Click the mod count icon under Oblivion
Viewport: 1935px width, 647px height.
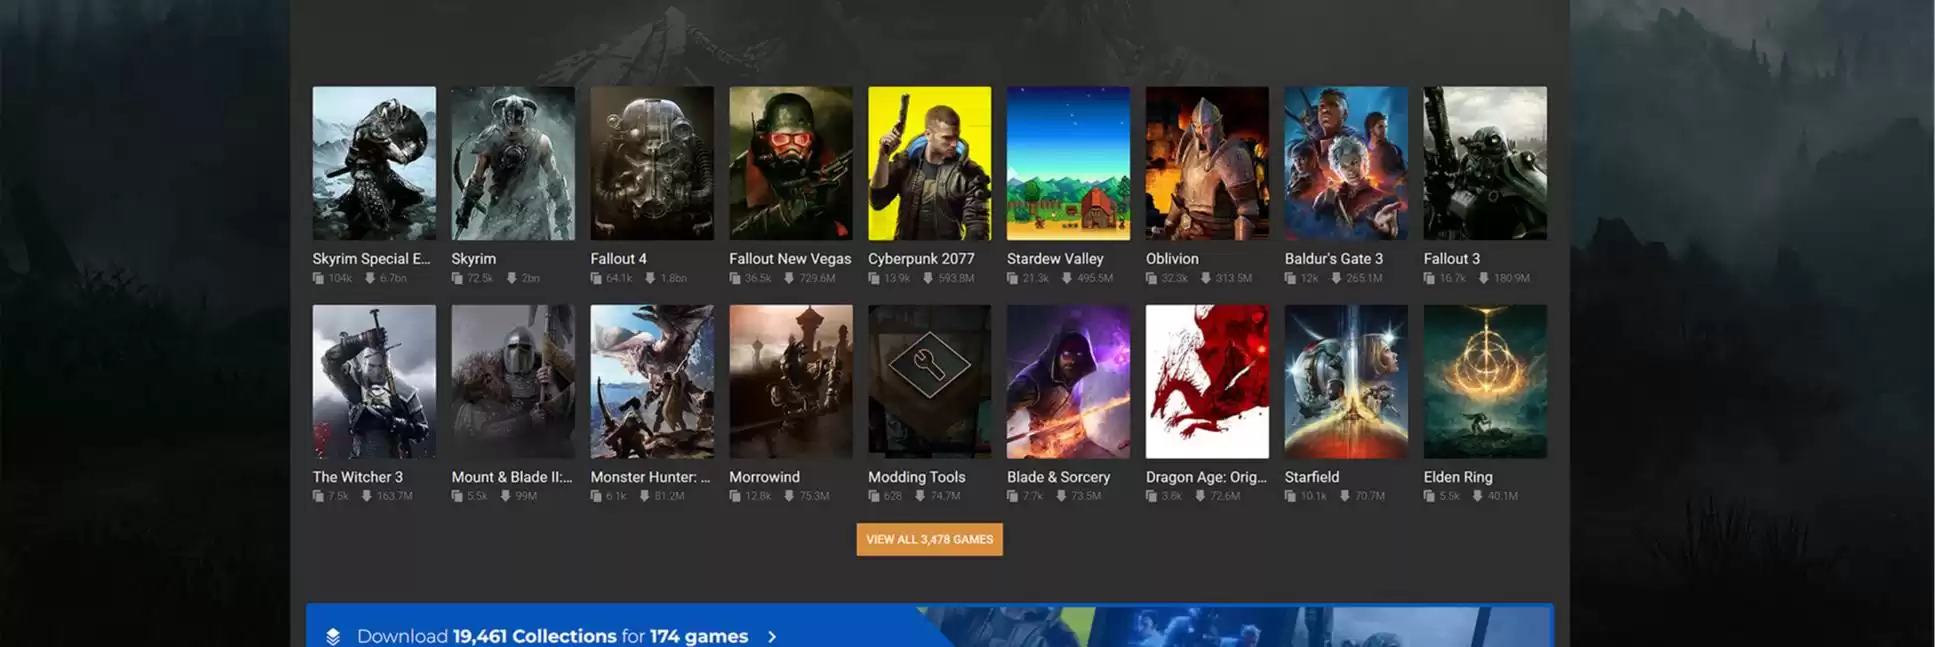coord(1152,278)
